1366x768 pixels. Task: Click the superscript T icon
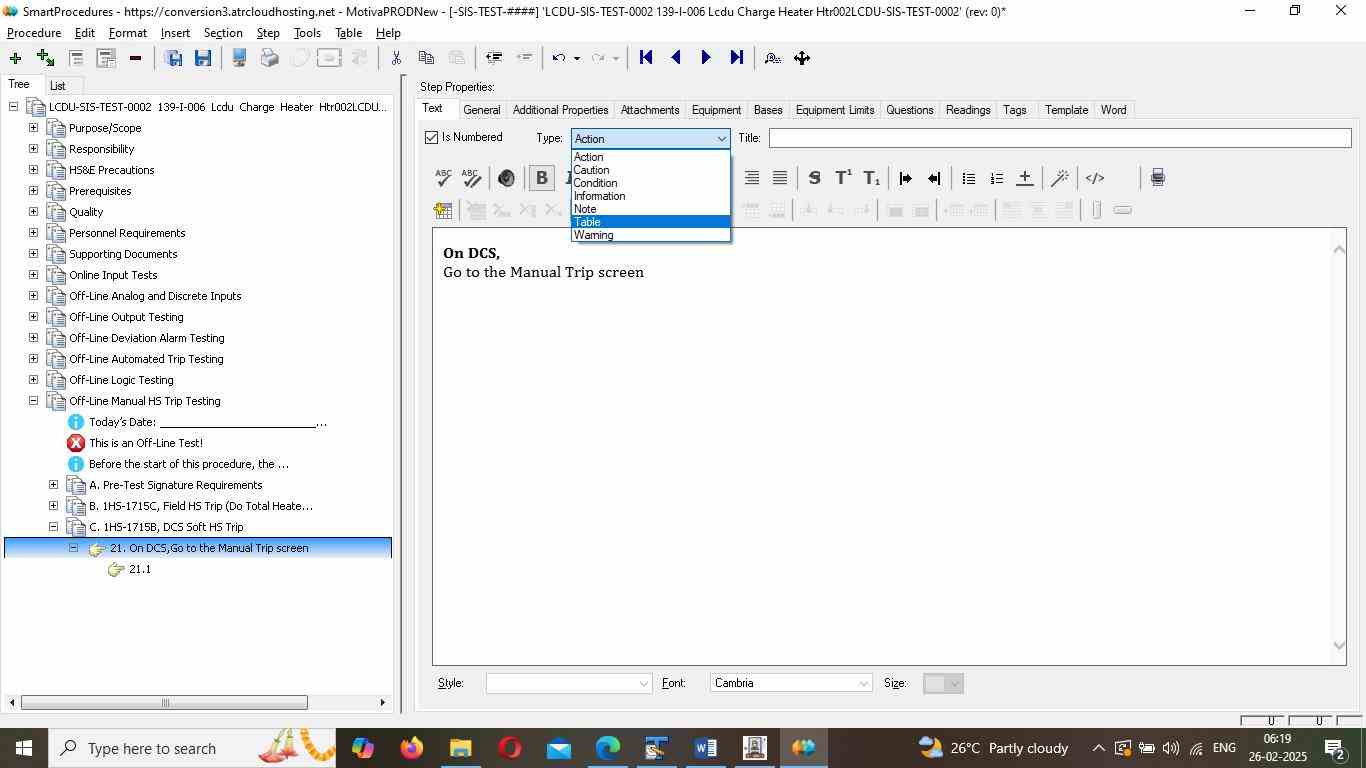[x=843, y=178]
